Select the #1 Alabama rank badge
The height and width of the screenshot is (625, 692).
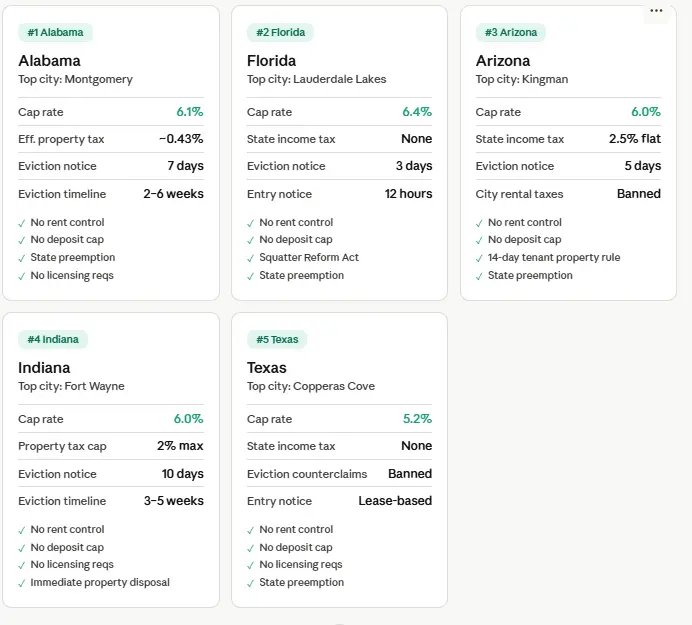[x=55, y=33]
